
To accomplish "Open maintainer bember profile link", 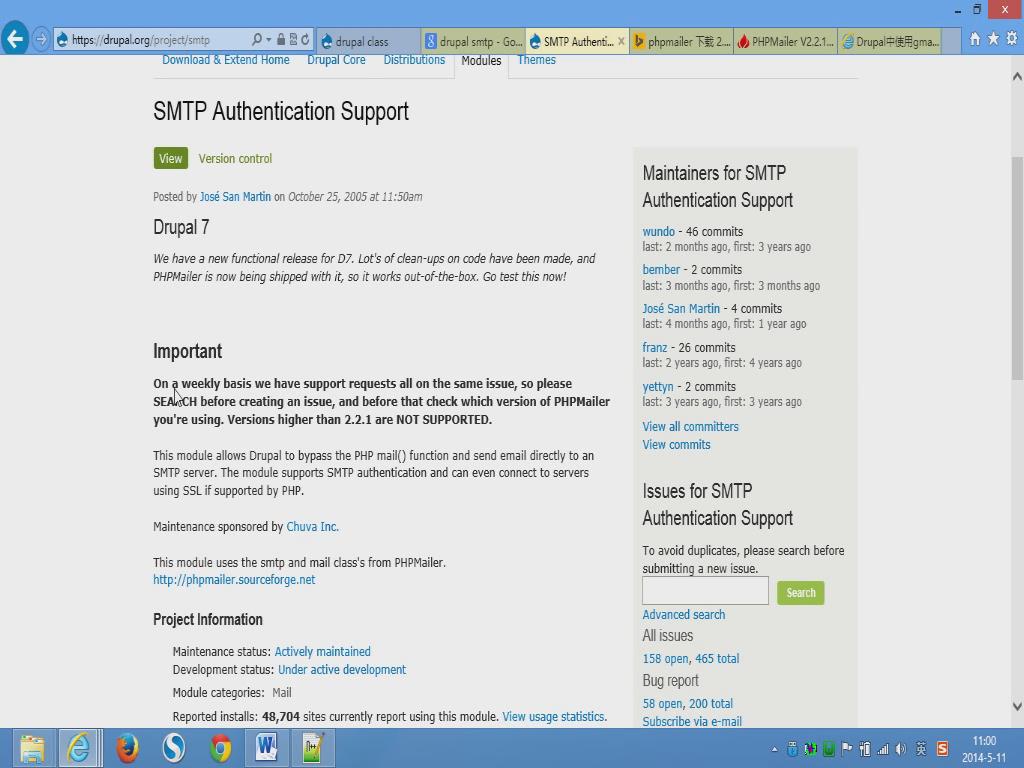I will click(661, 270).
